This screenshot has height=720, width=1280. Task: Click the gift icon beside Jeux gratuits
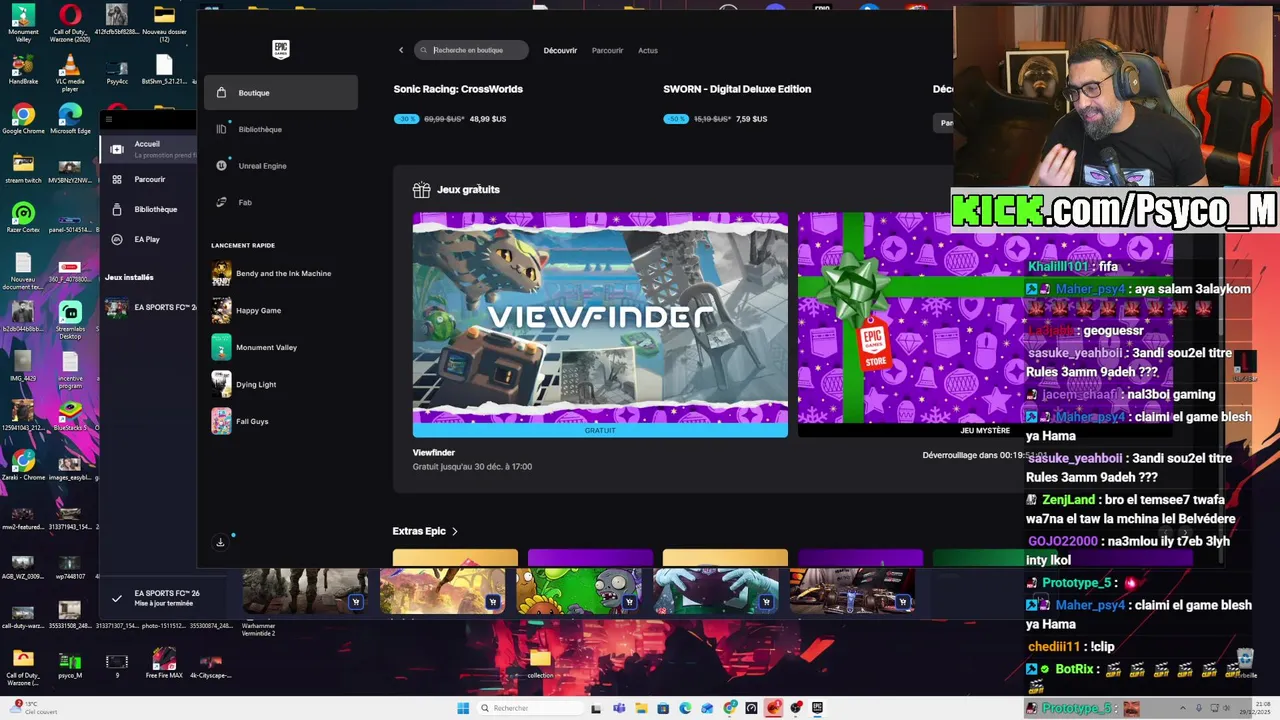coord(421,190)
